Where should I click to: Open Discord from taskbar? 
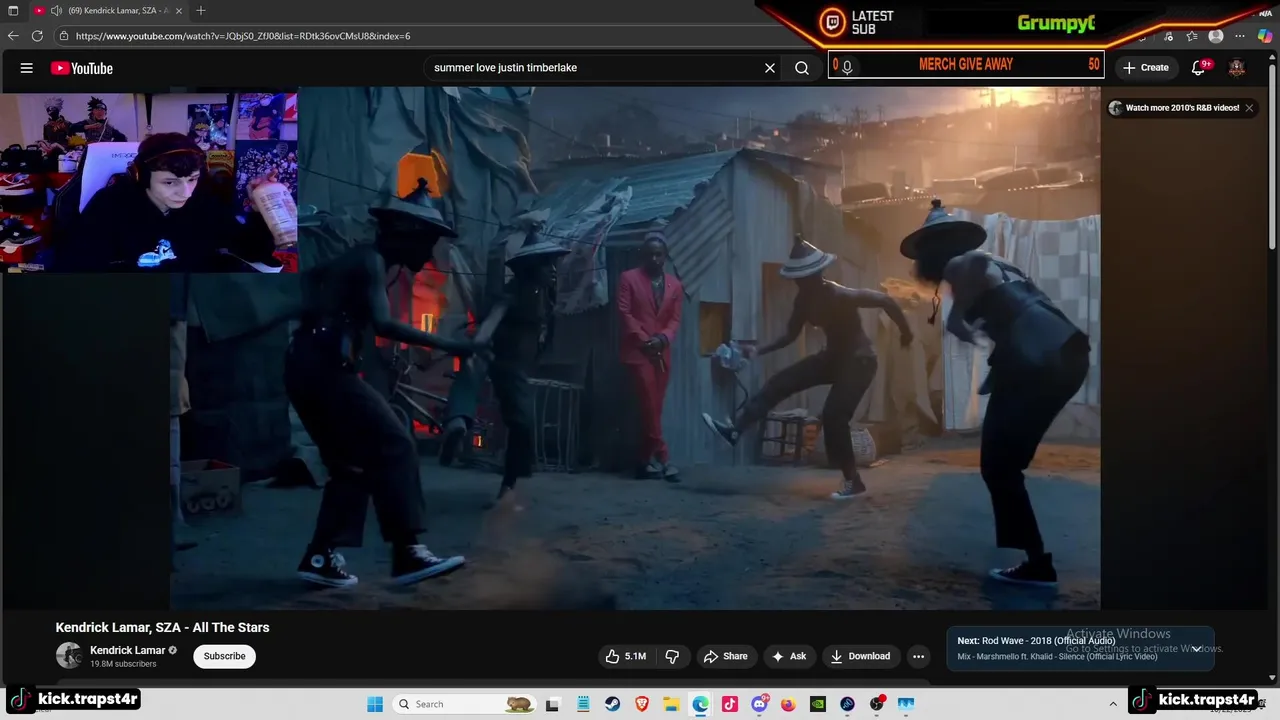(x=760, y=704)
